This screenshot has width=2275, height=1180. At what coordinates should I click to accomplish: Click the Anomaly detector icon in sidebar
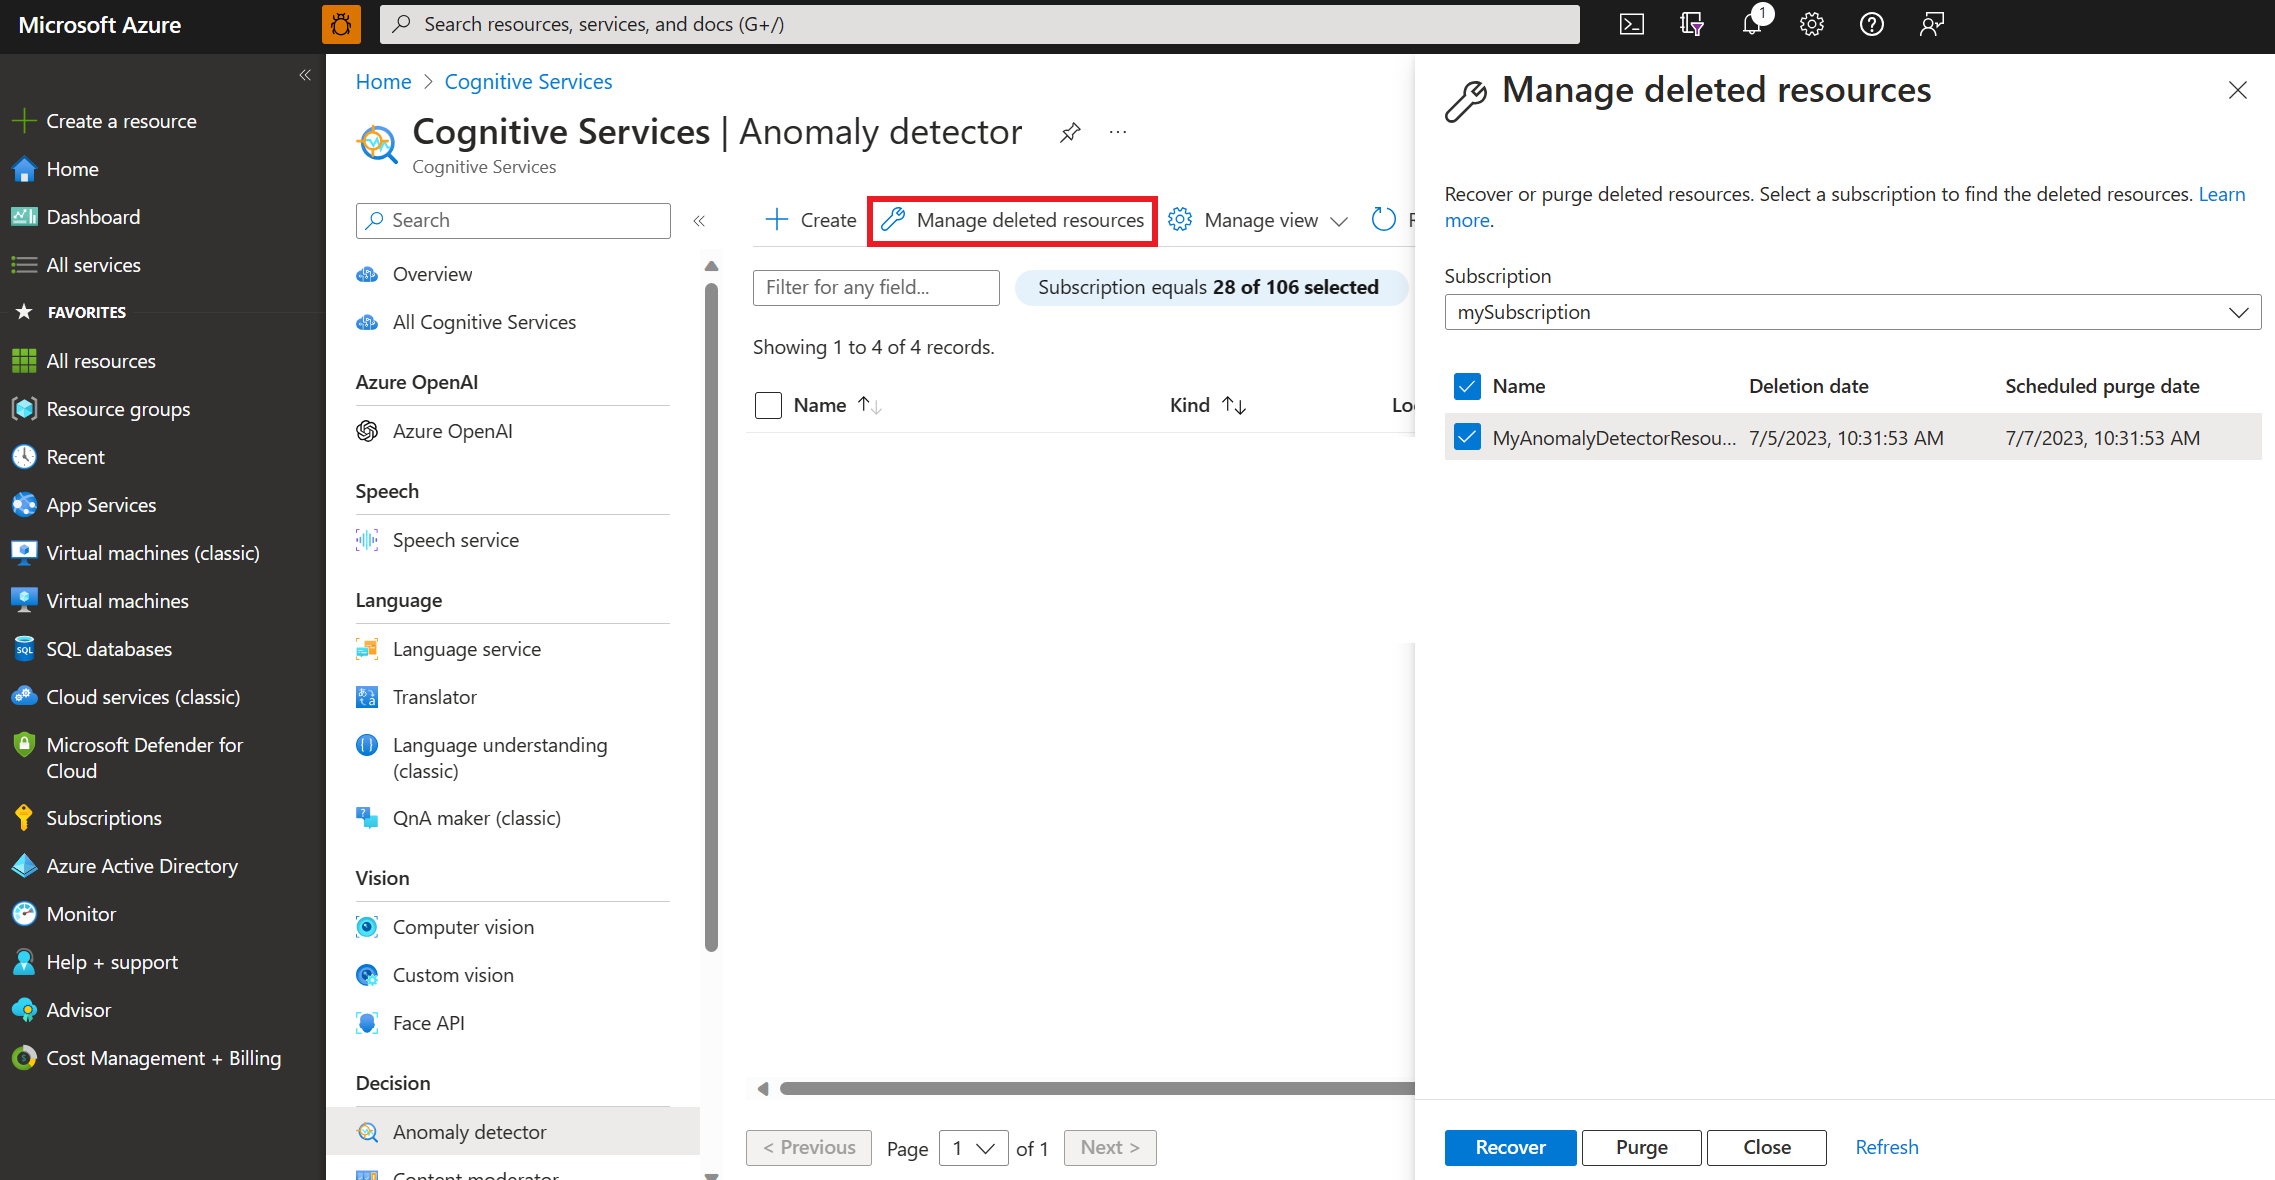pyautogui.click(x=366, y=1132)
